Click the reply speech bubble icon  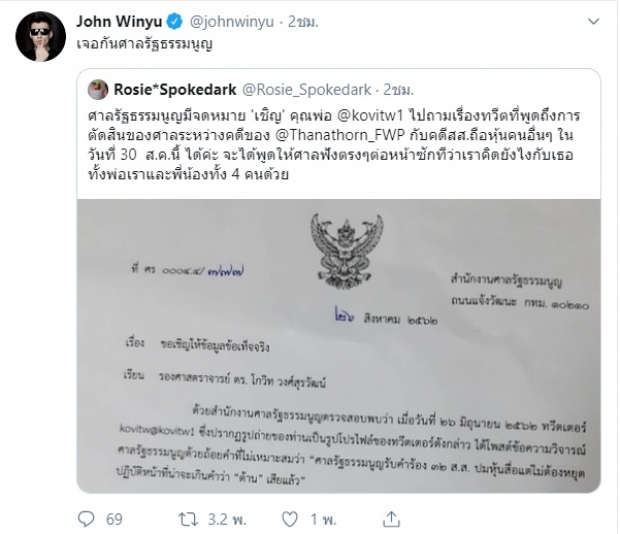click(x=86, y=519)
